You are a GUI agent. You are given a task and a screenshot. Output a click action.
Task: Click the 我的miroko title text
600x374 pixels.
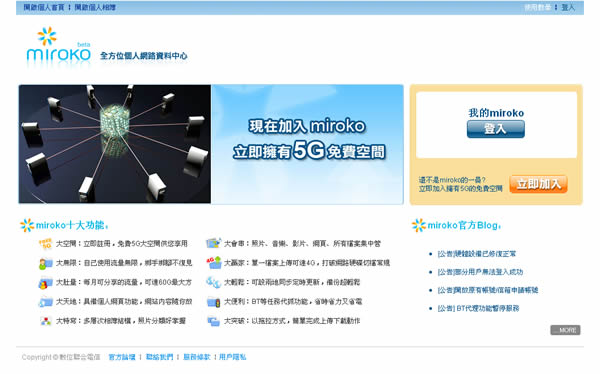click(496, 113)
